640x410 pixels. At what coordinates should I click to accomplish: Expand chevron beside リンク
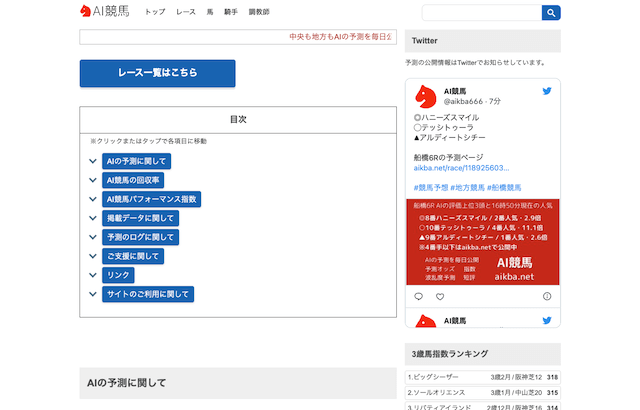click(93, 275)
